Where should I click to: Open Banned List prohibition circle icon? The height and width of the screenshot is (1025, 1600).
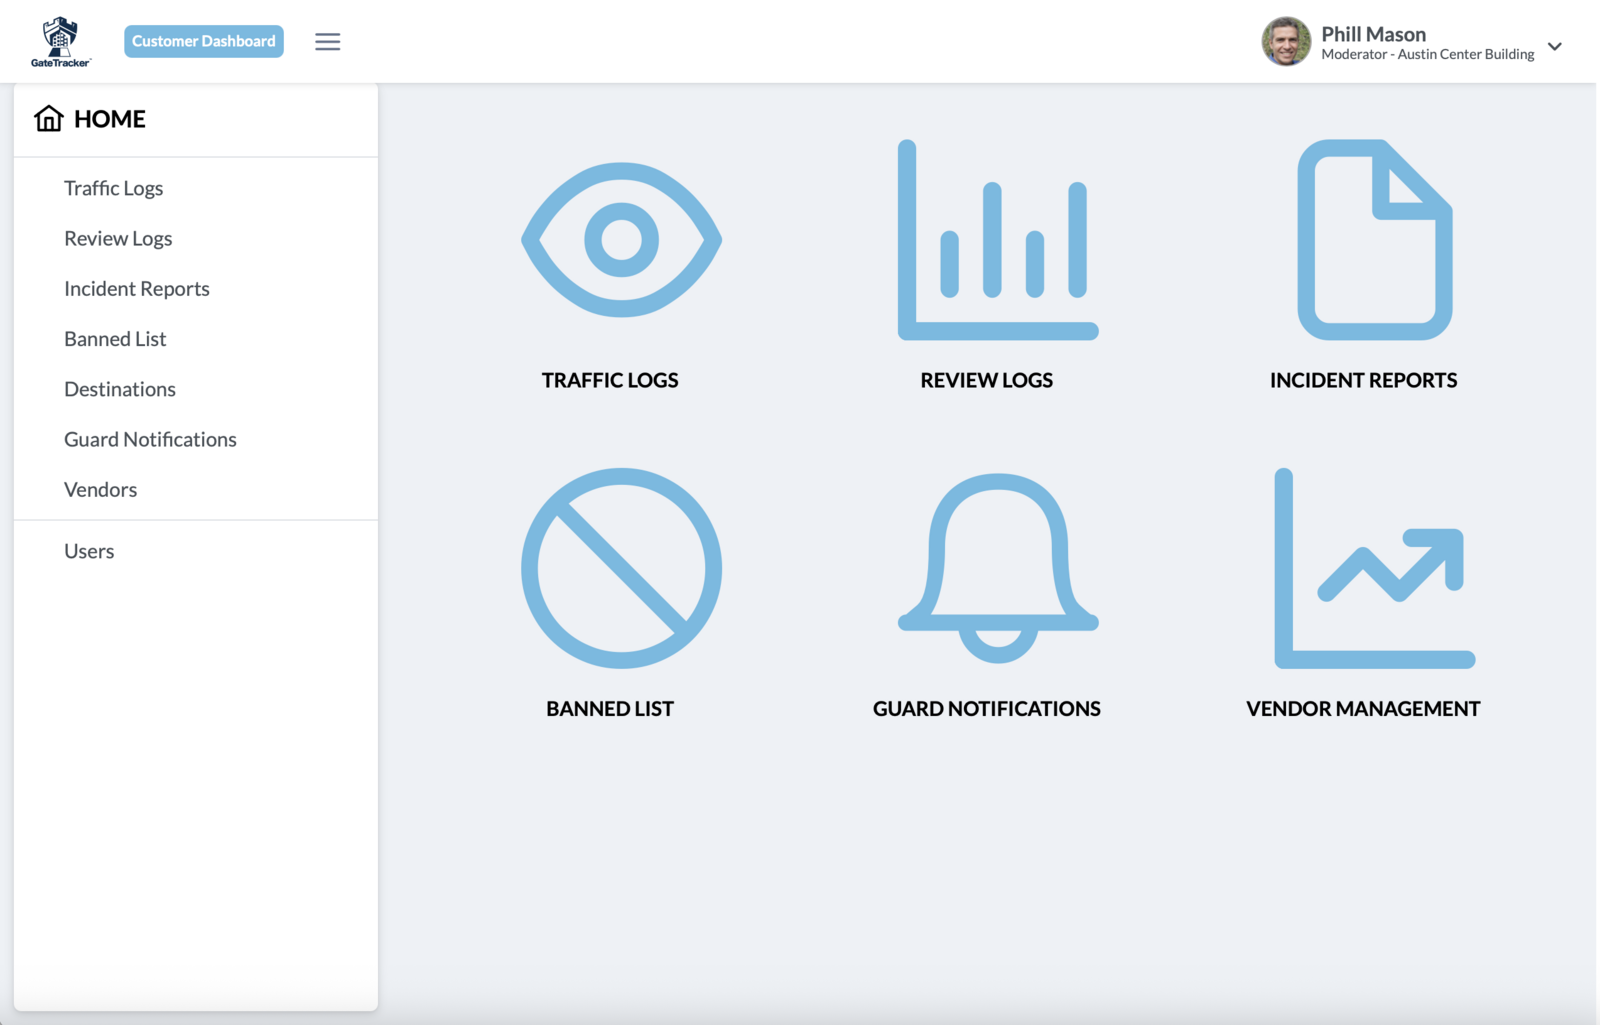pyautogui.click(x=621, y=568)
